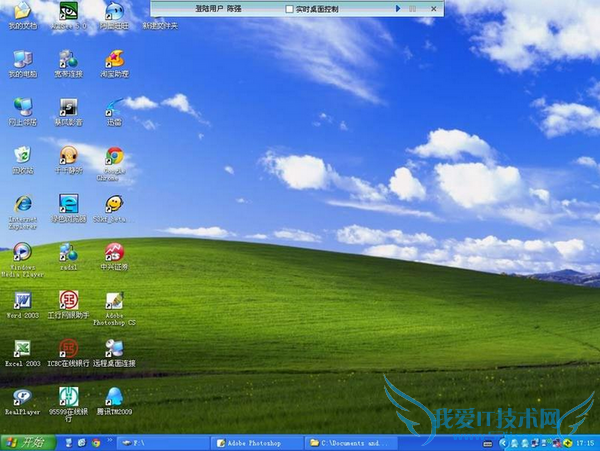Switch to Adobe Photoshop taskbar button

[x=253, y=442]
